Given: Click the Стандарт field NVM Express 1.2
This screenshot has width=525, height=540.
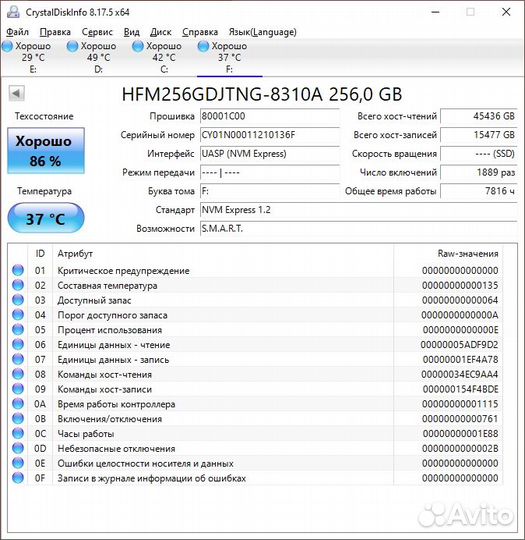Looking at the screenshot, I should click(358, 210).
